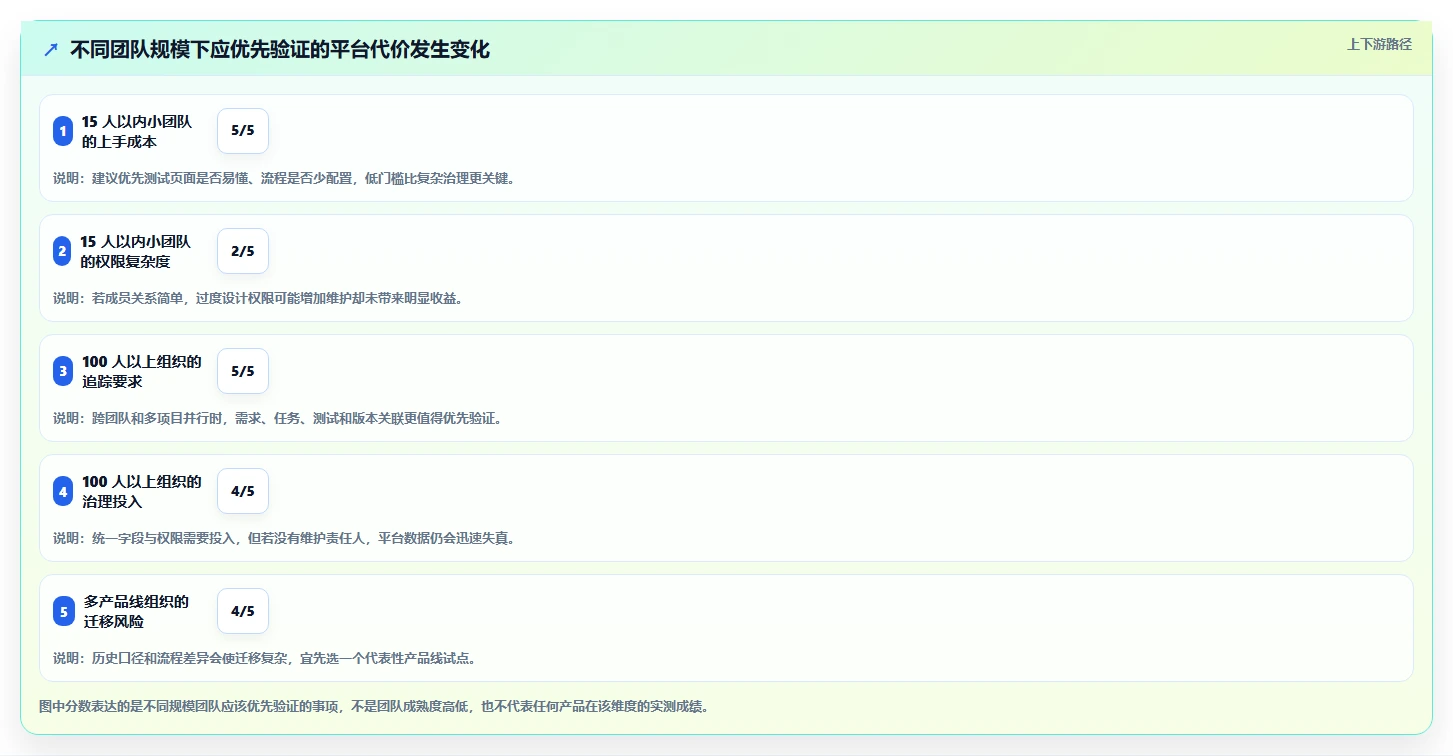Screen dimensions: 1453x756
Task: Click the 4/5 score for 迁移风险
Action: [x=243, y=611]
